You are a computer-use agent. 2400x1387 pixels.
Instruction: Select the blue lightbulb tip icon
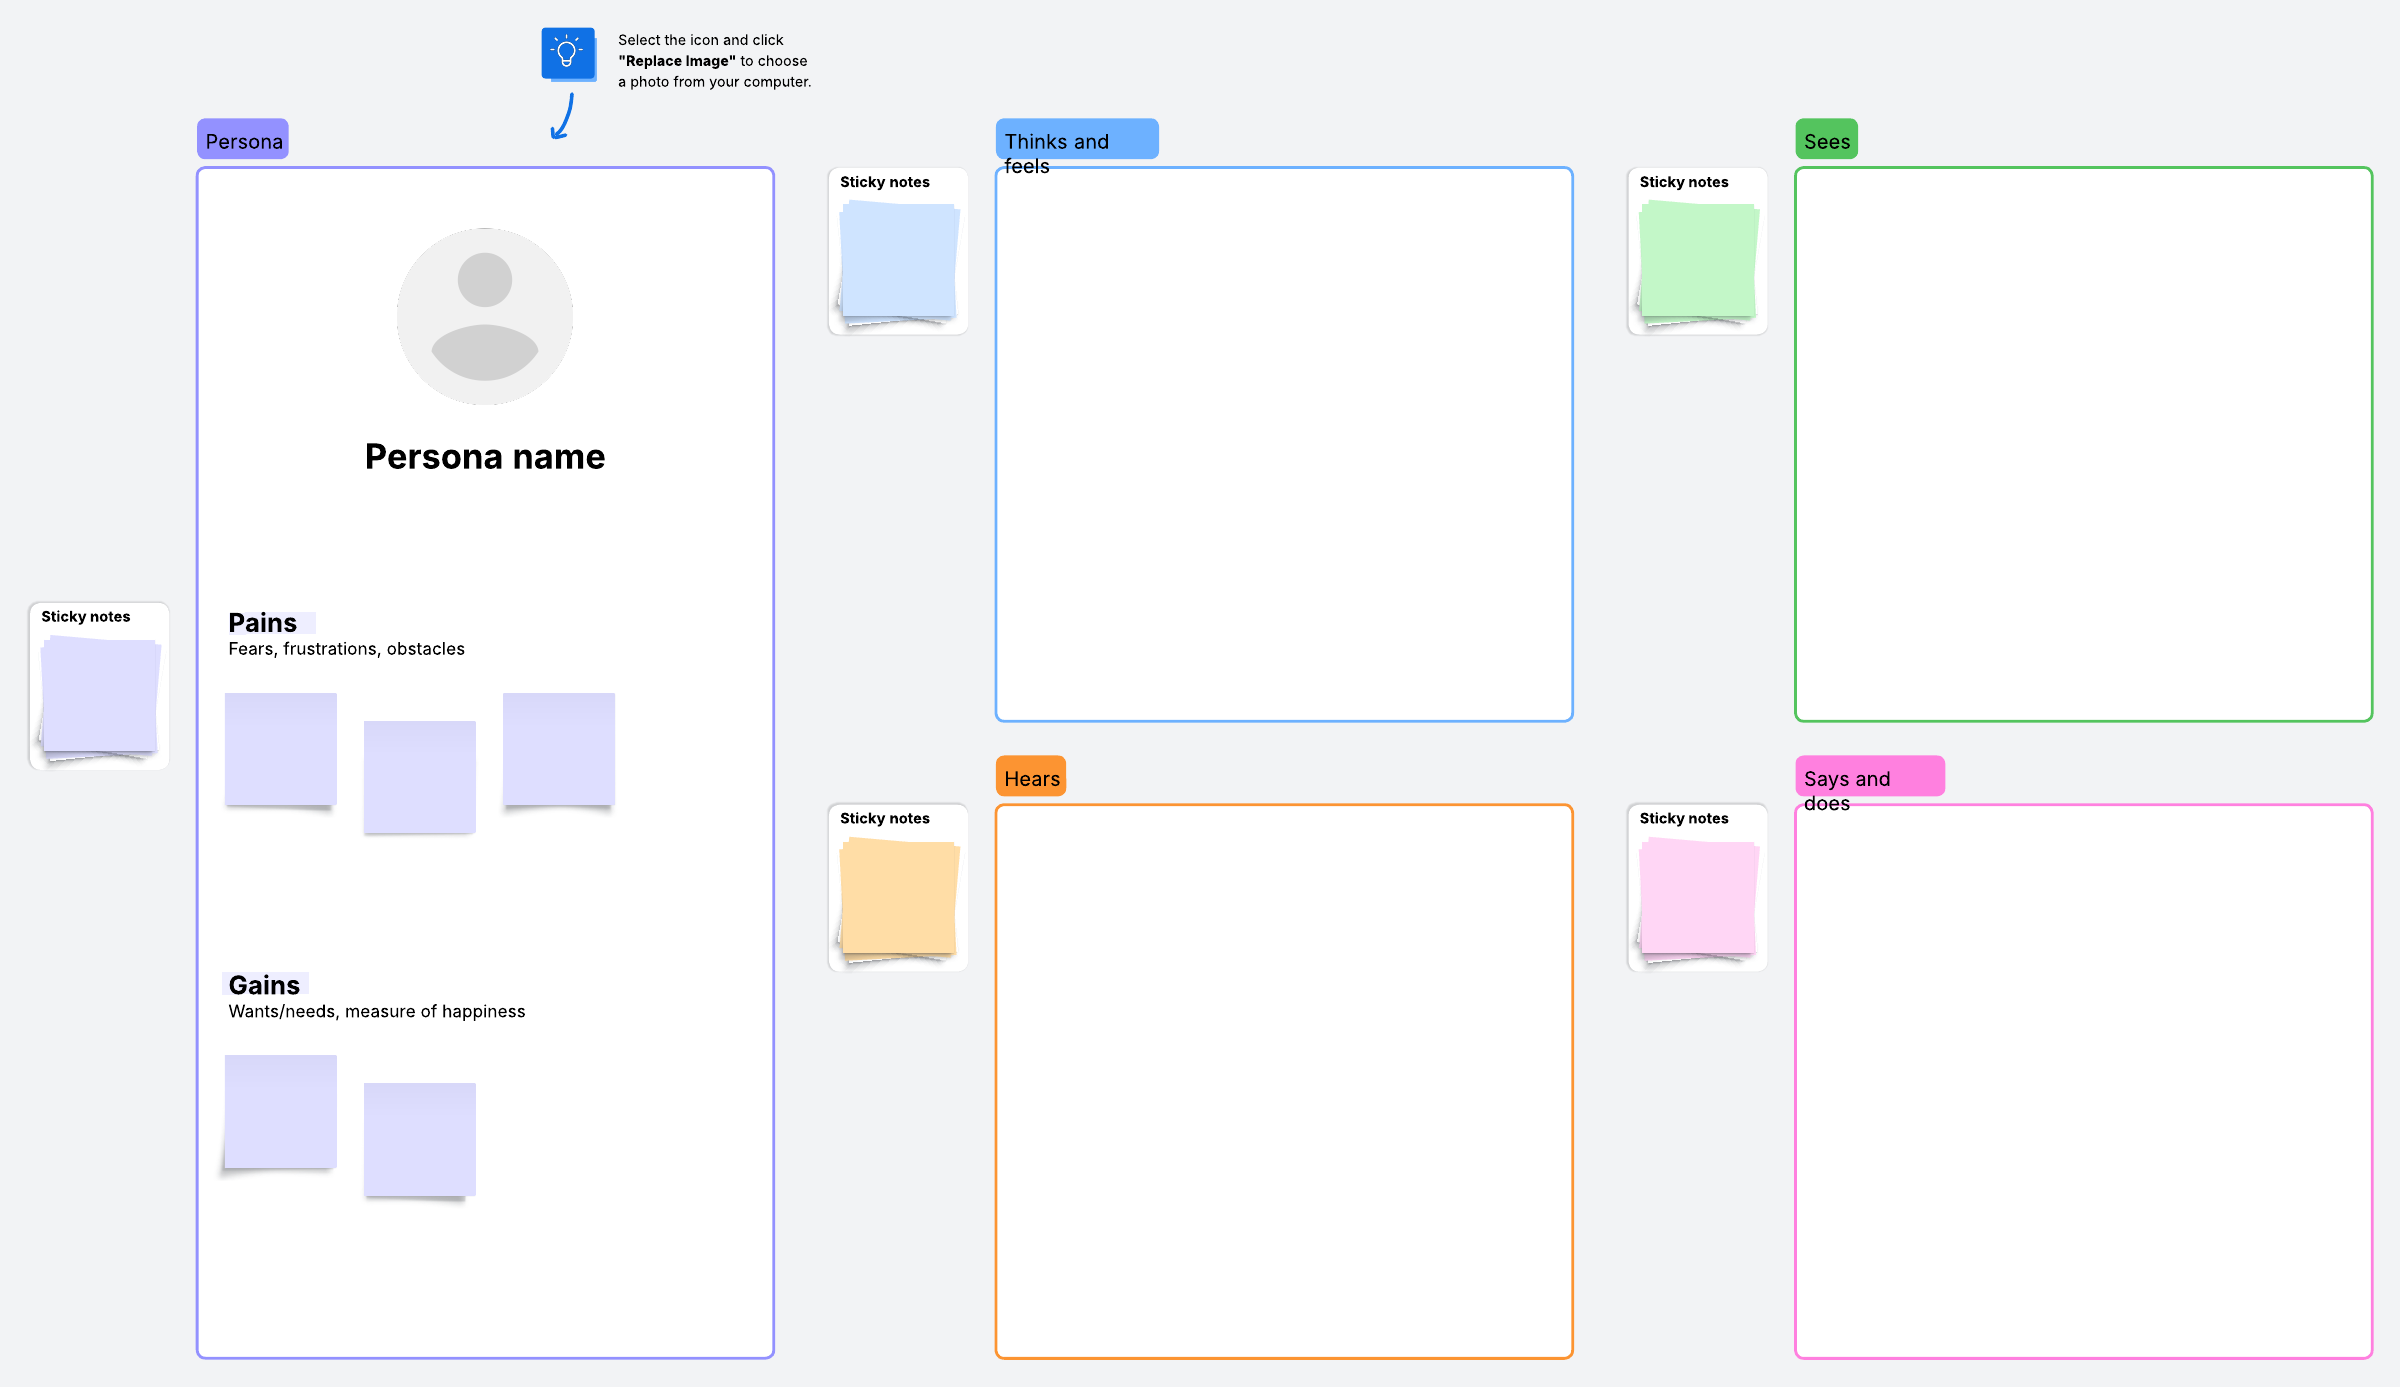click(x=568, y=53)
